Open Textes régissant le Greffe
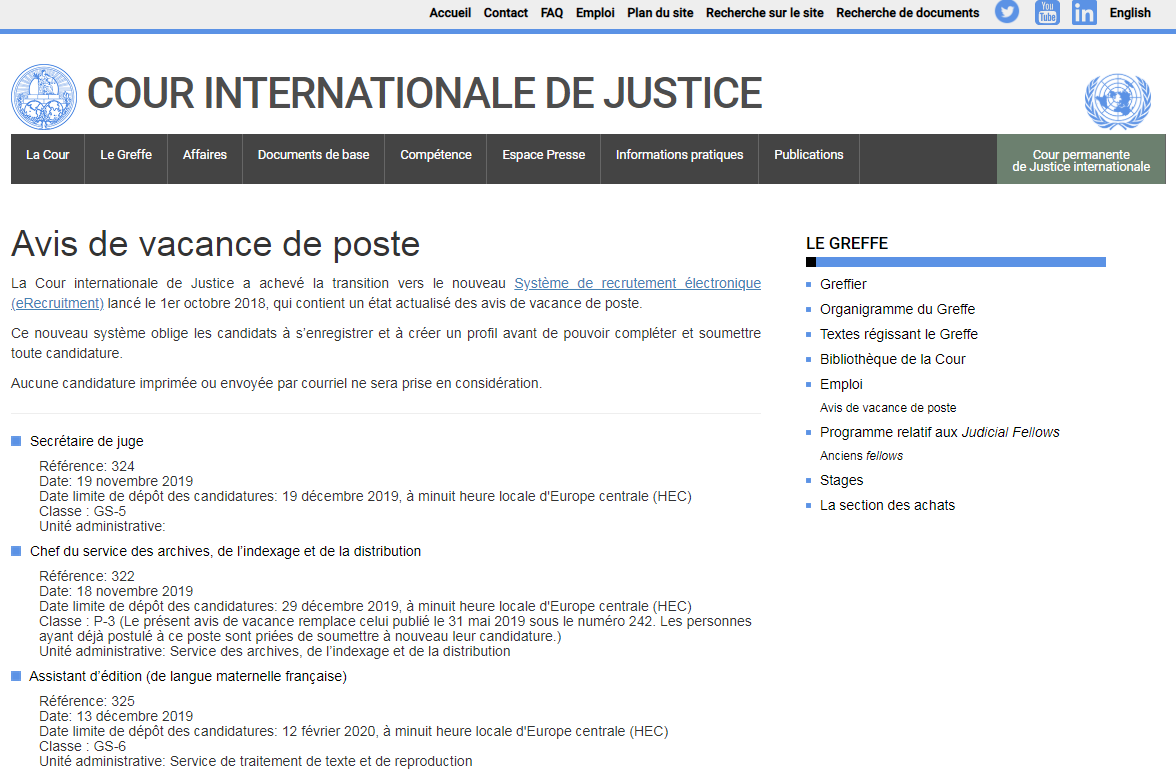1176x783 pixels. coord(898,334)
